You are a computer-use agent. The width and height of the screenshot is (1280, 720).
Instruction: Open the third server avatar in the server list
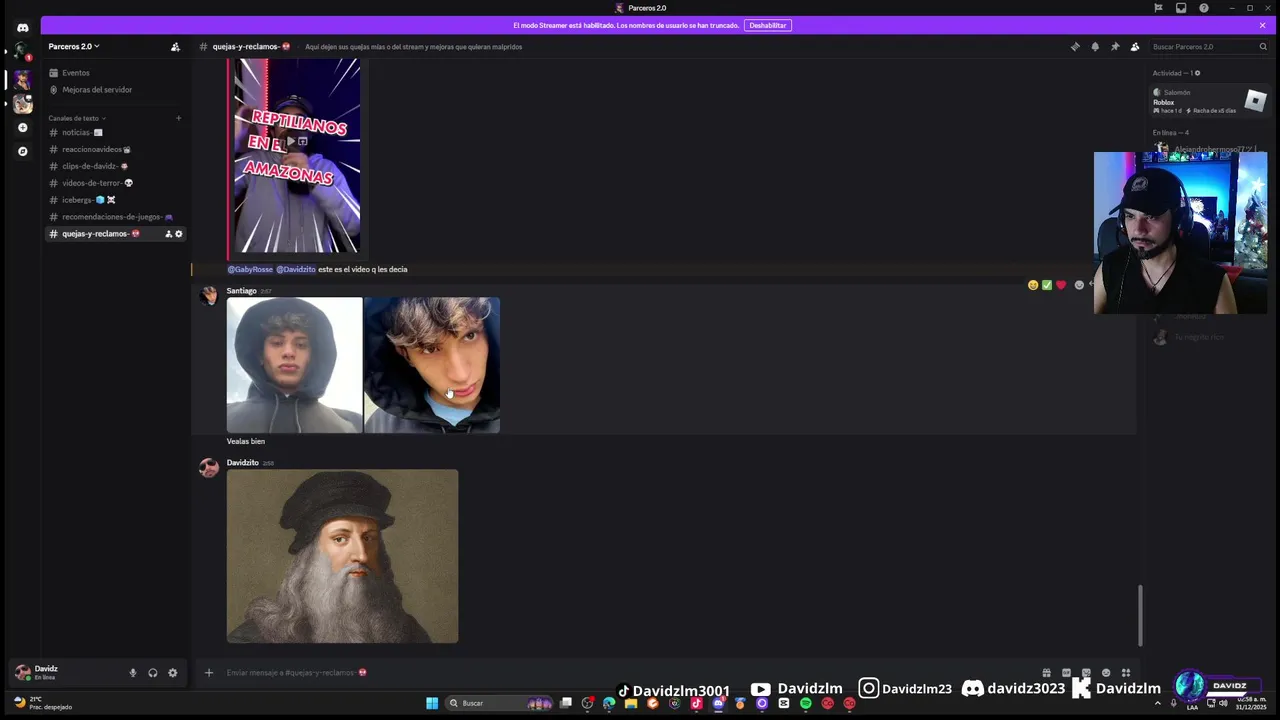click(22, 104)
